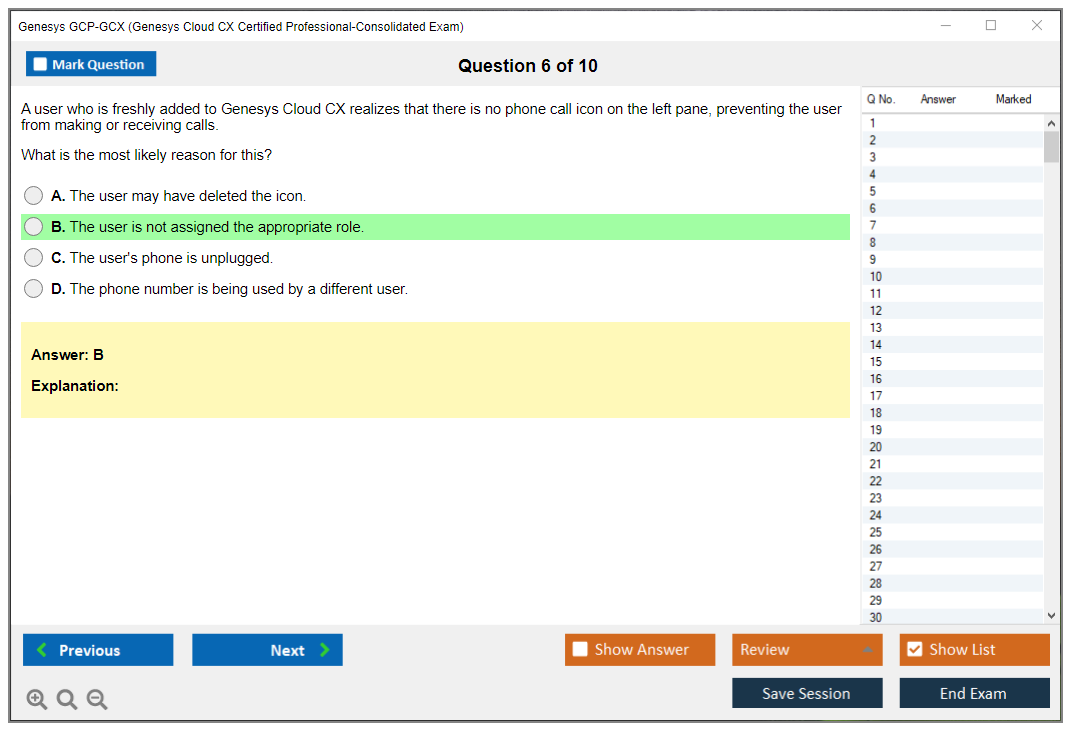The image size is (1075, 735).
Task: Toggle the Show Answer checkbox
Action: click(580, 650)
